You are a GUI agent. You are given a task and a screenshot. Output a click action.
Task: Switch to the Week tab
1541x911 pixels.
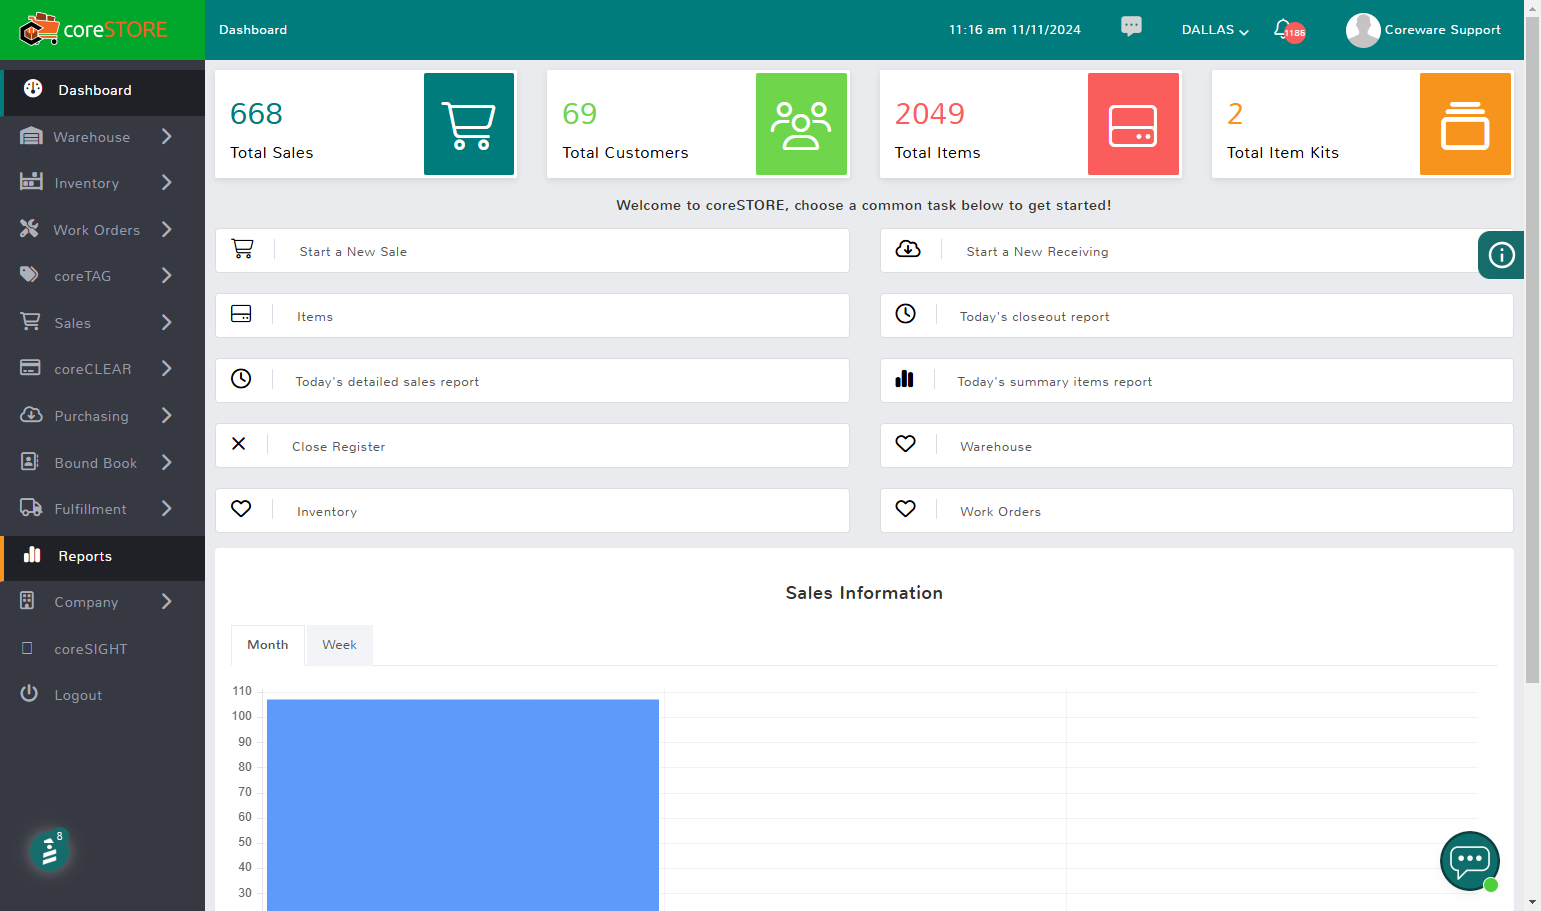(339, 645)
